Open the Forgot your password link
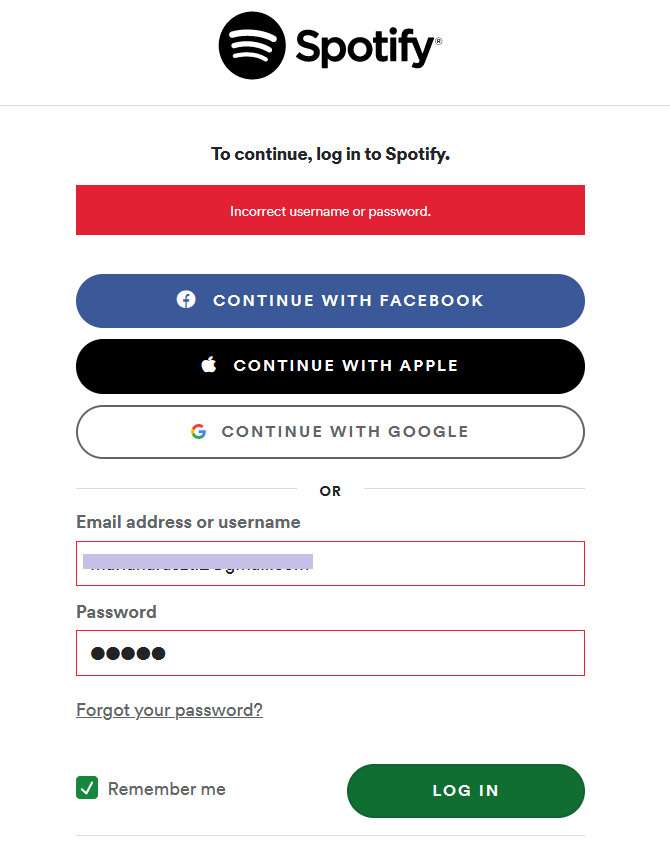This screenshot has width=670, height=845. [169, 710]
